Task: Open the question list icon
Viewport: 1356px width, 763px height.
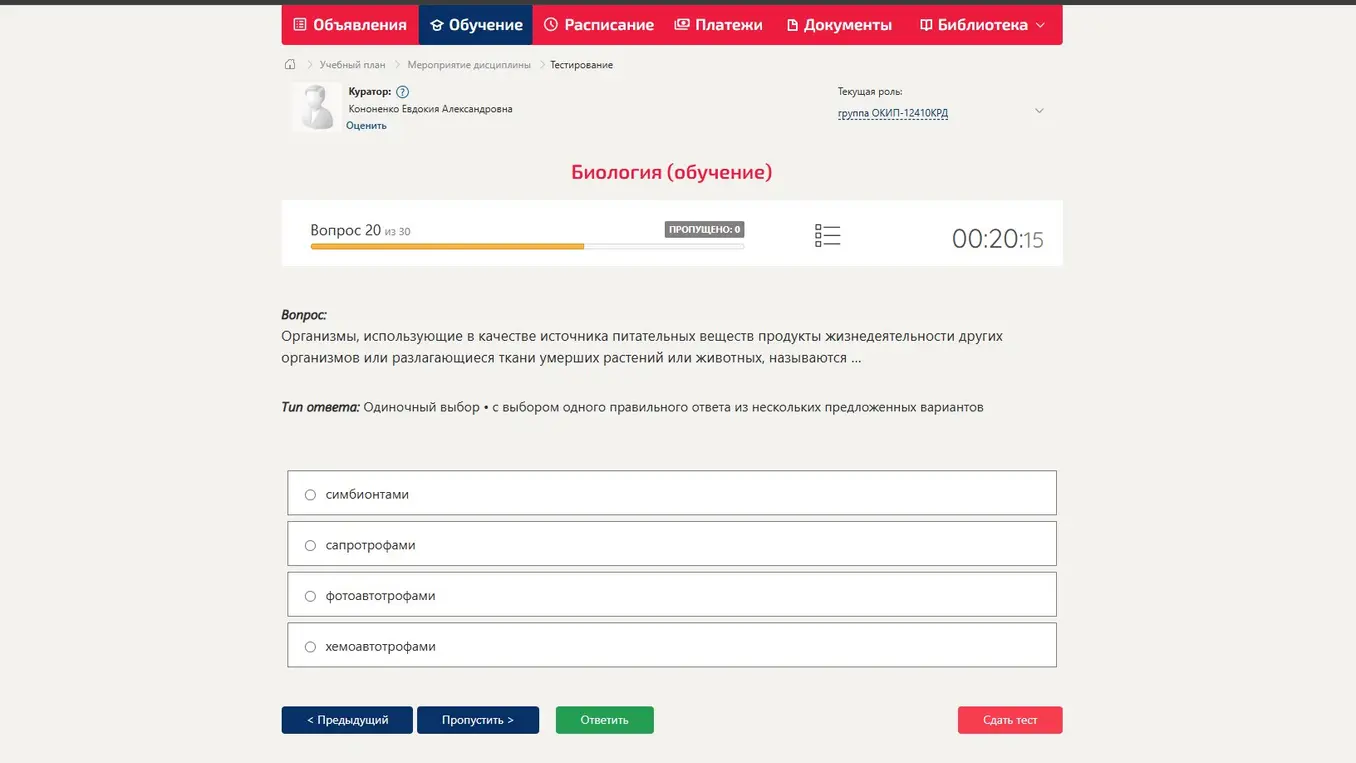Action: pyautogui.click(x=827, y=236)
